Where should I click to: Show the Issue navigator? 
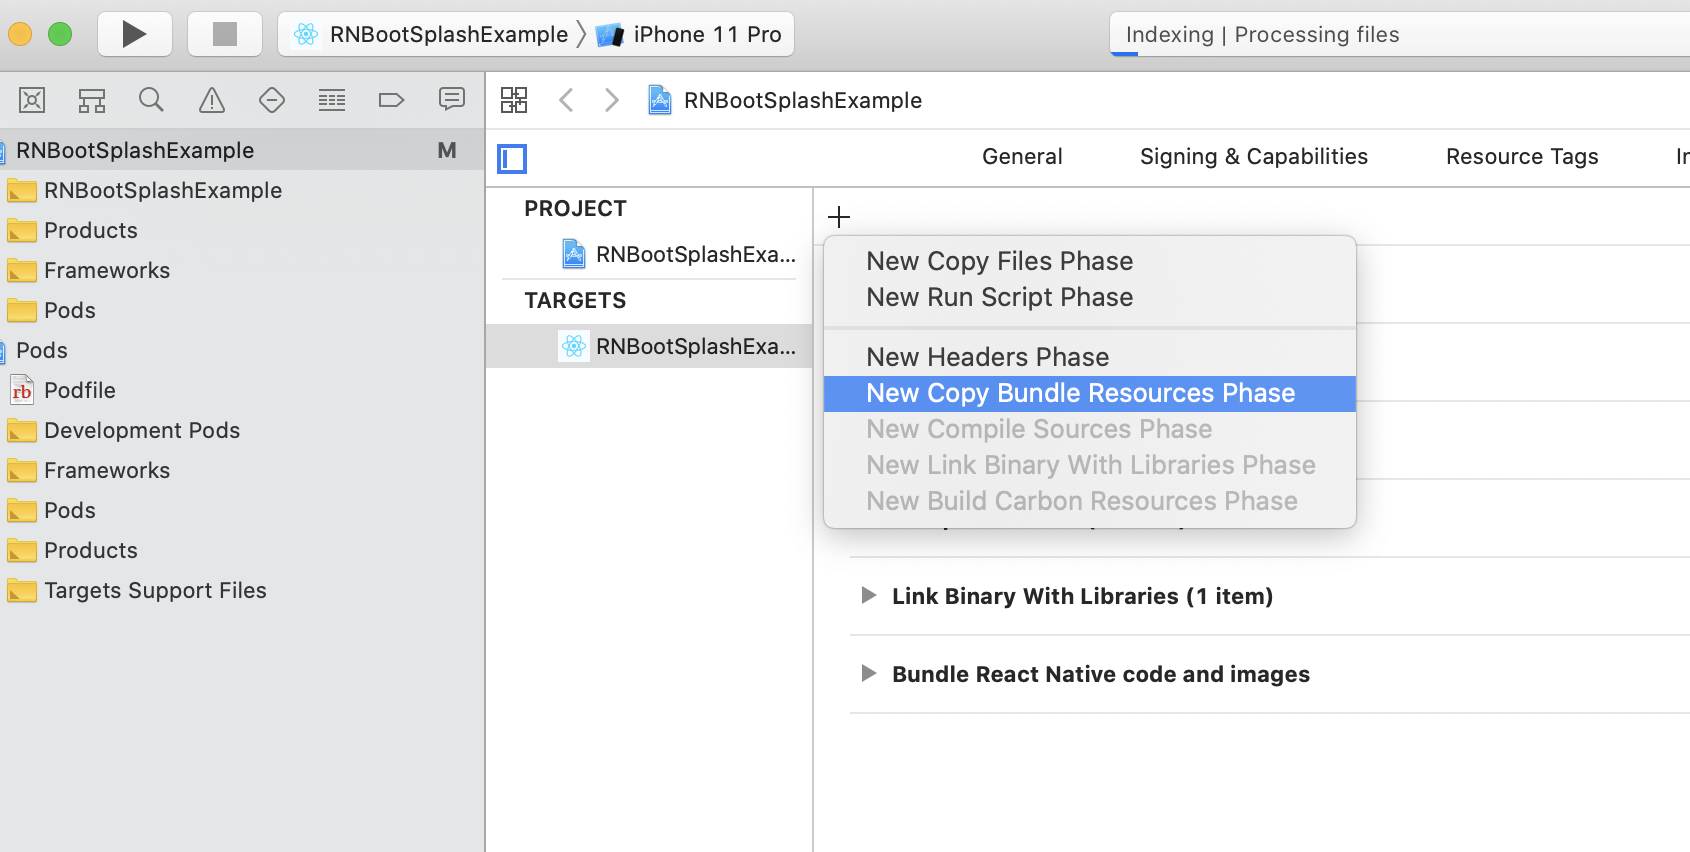point(211,100)
